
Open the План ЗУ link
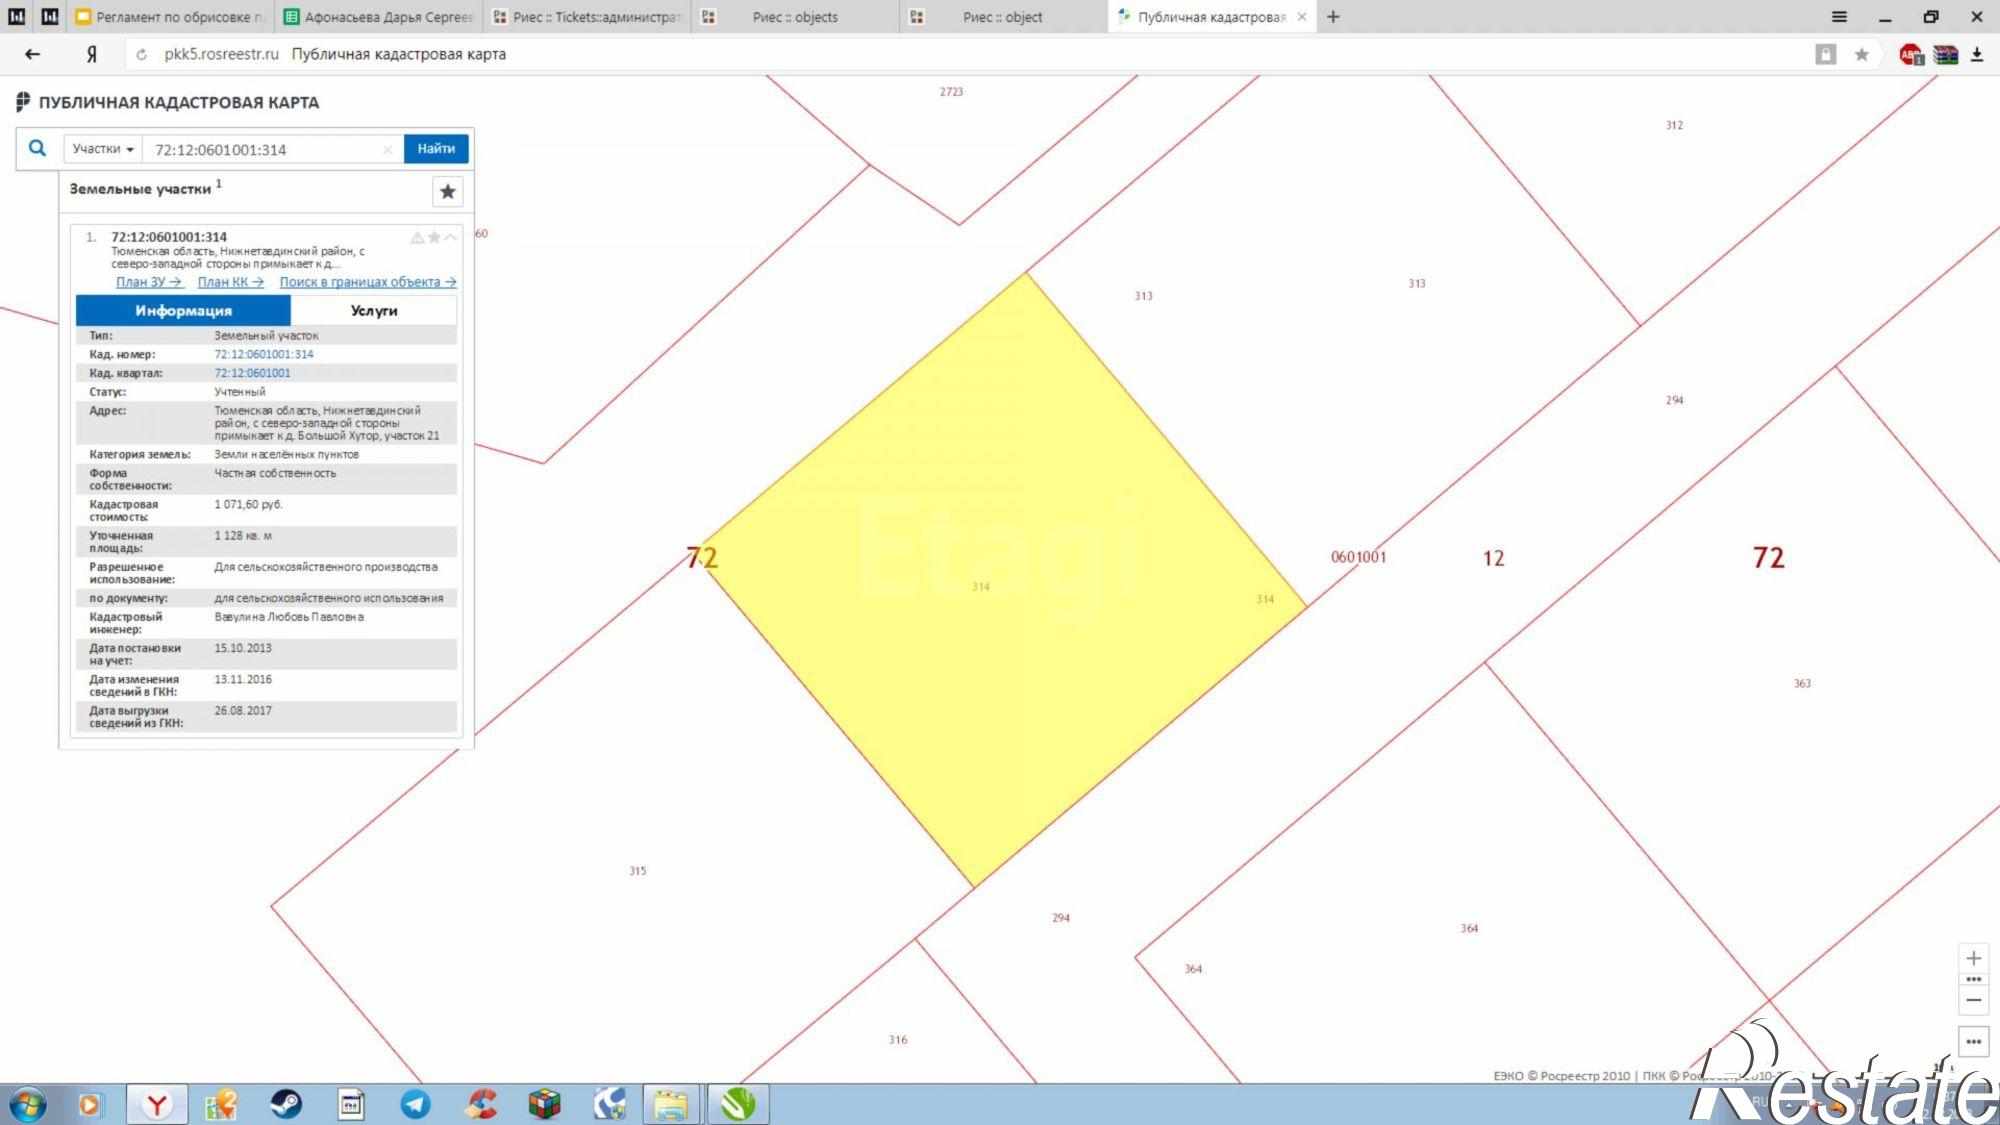click(149, 282)
